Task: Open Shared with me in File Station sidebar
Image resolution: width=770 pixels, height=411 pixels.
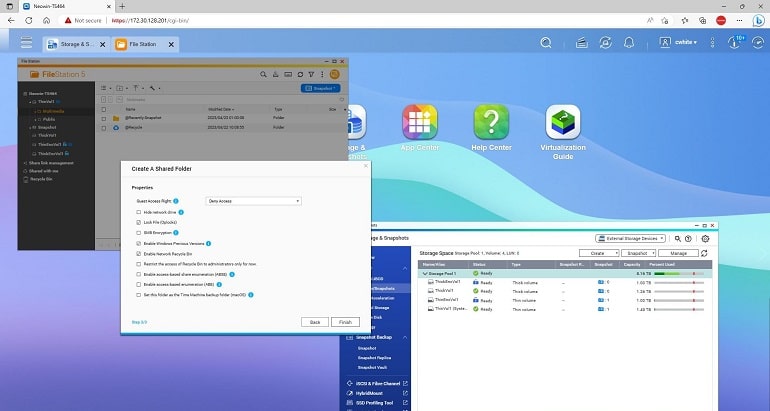Action: tap(43, 171)
